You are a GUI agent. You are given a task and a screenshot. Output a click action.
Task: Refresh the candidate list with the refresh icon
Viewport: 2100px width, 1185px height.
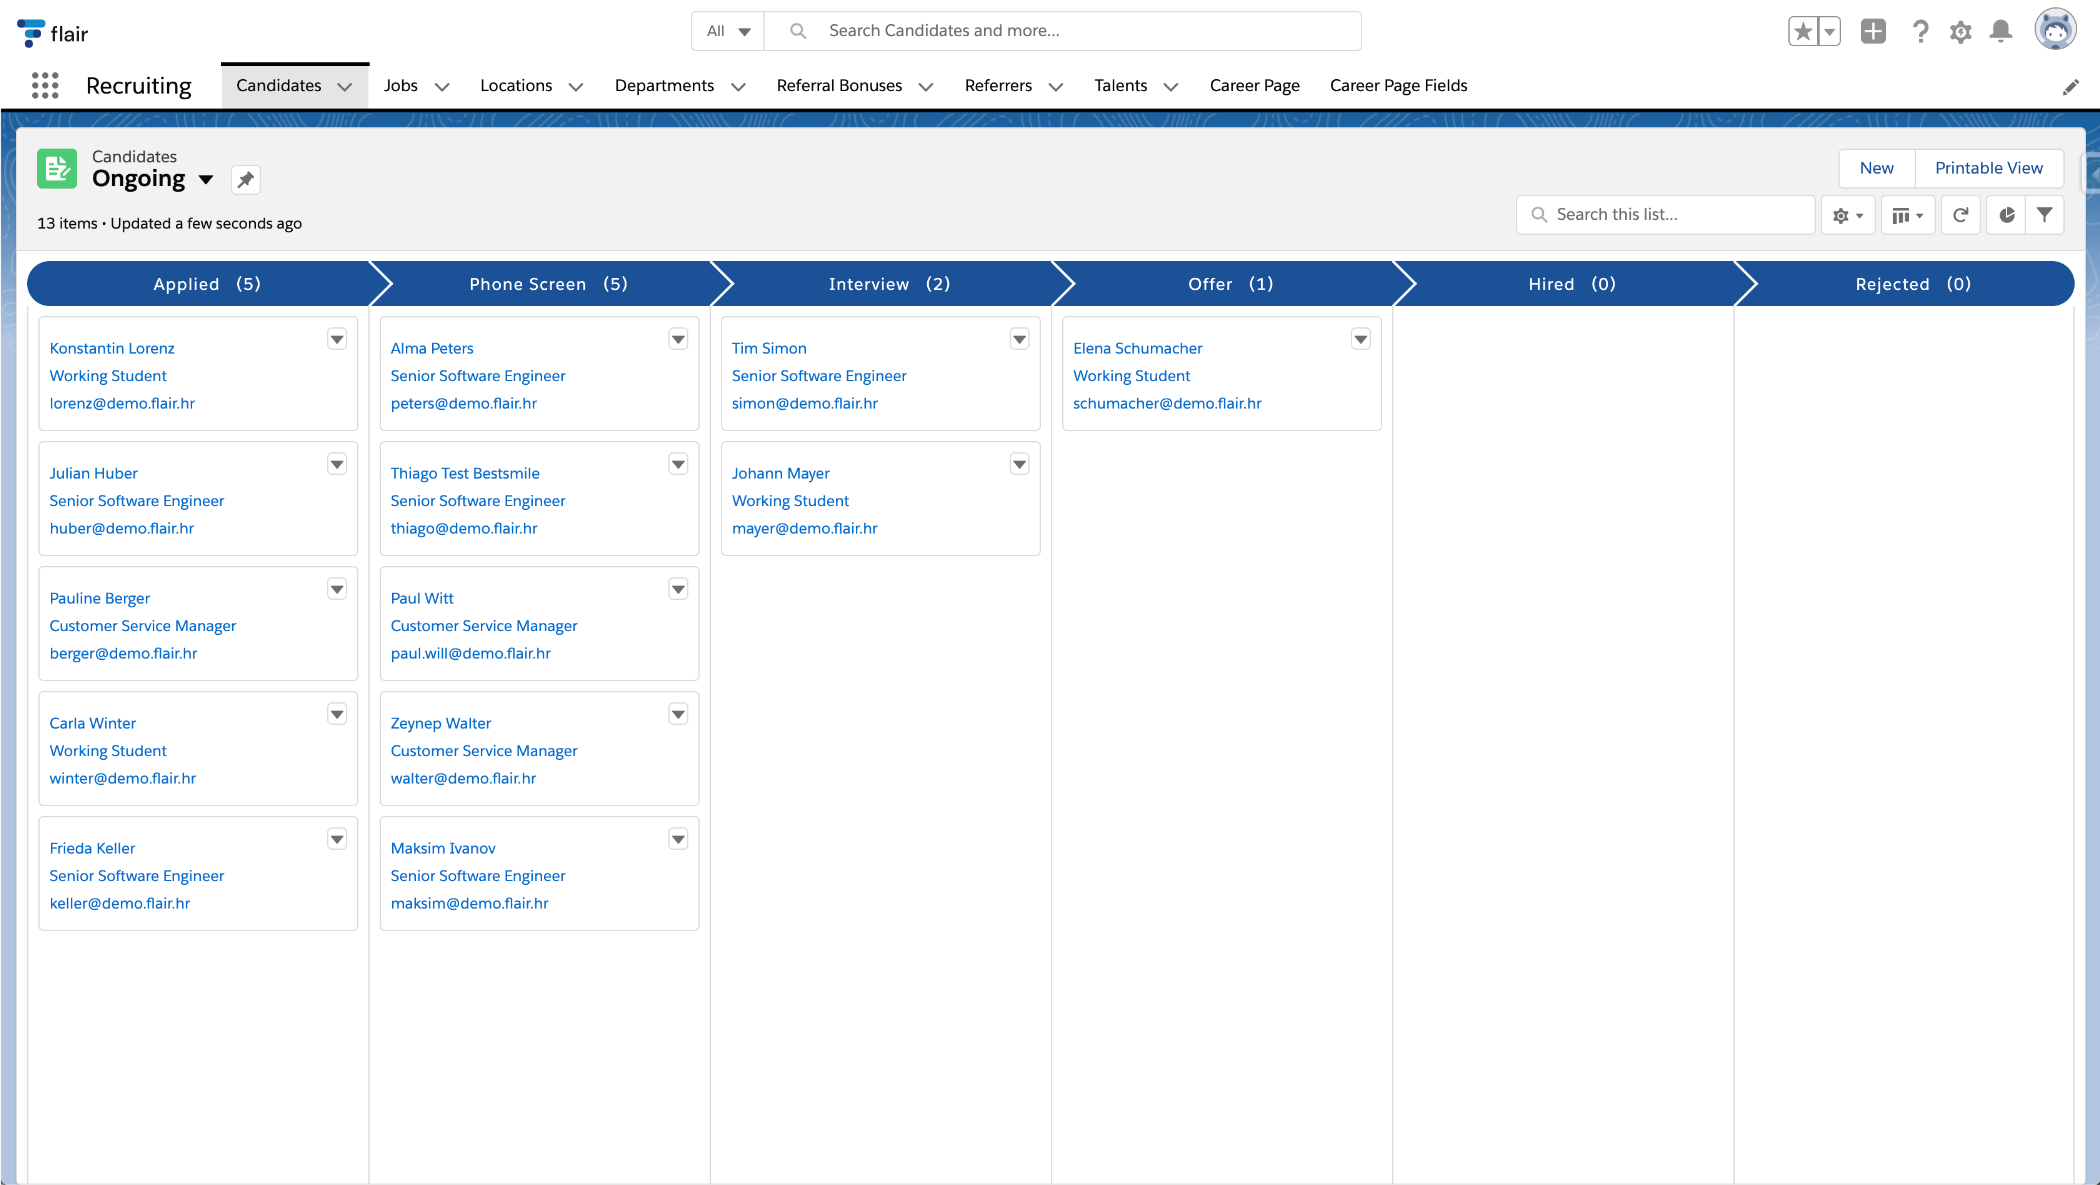coord(1960,214)
